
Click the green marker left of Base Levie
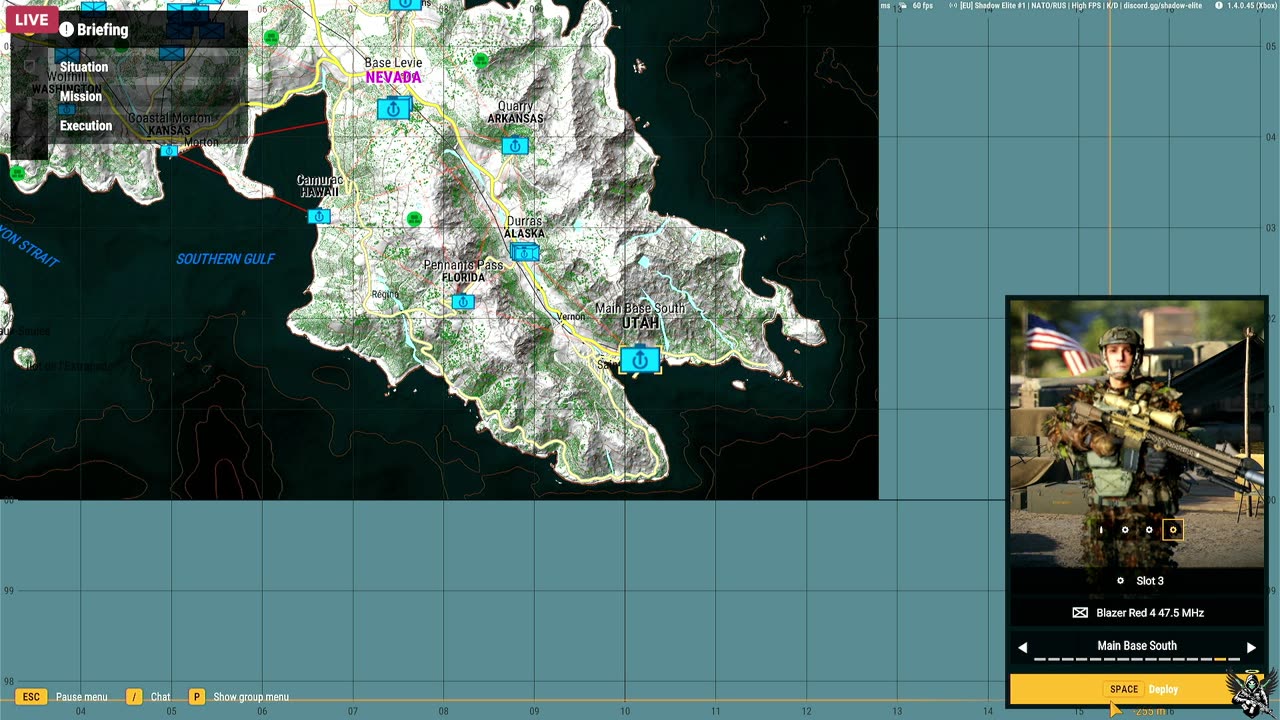(x=271, y=37)
